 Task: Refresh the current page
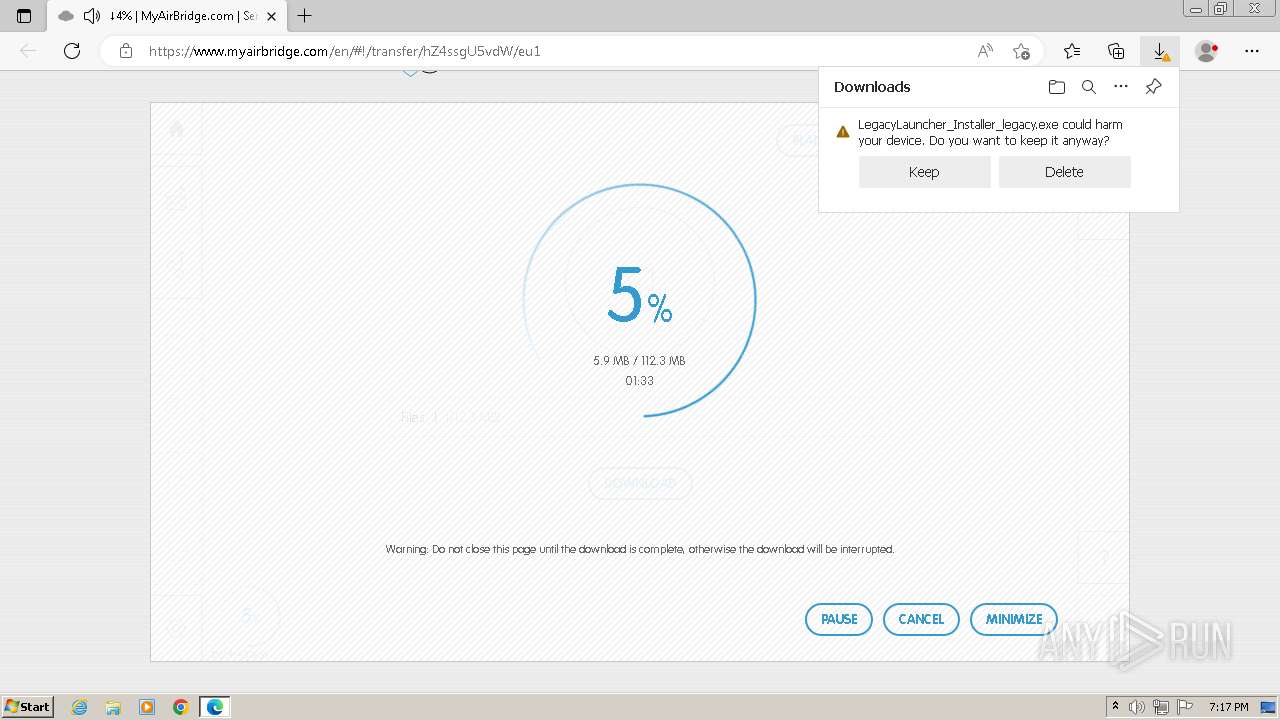pyautogui.click(x=72, y=51)
